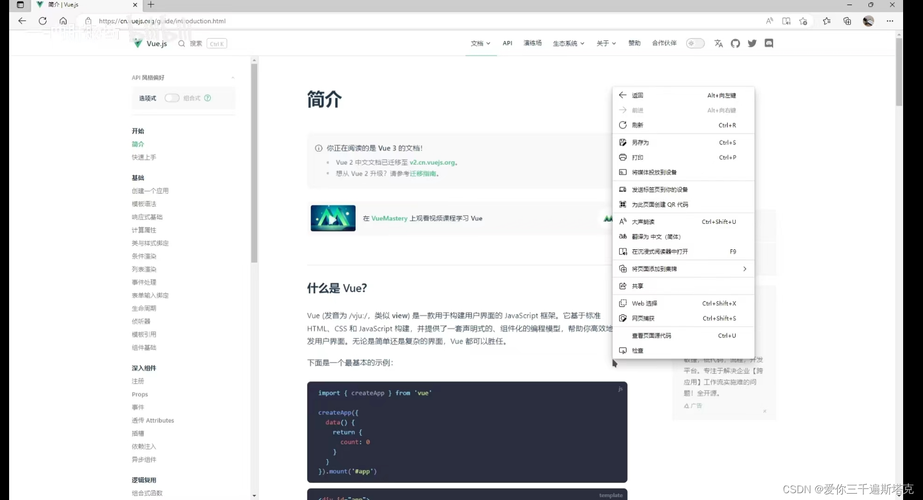The height and width of the screenshot is (500, 923).
Task: Expand the 生态系统 dropdown in navbar
Action: [x=568, y=44]
